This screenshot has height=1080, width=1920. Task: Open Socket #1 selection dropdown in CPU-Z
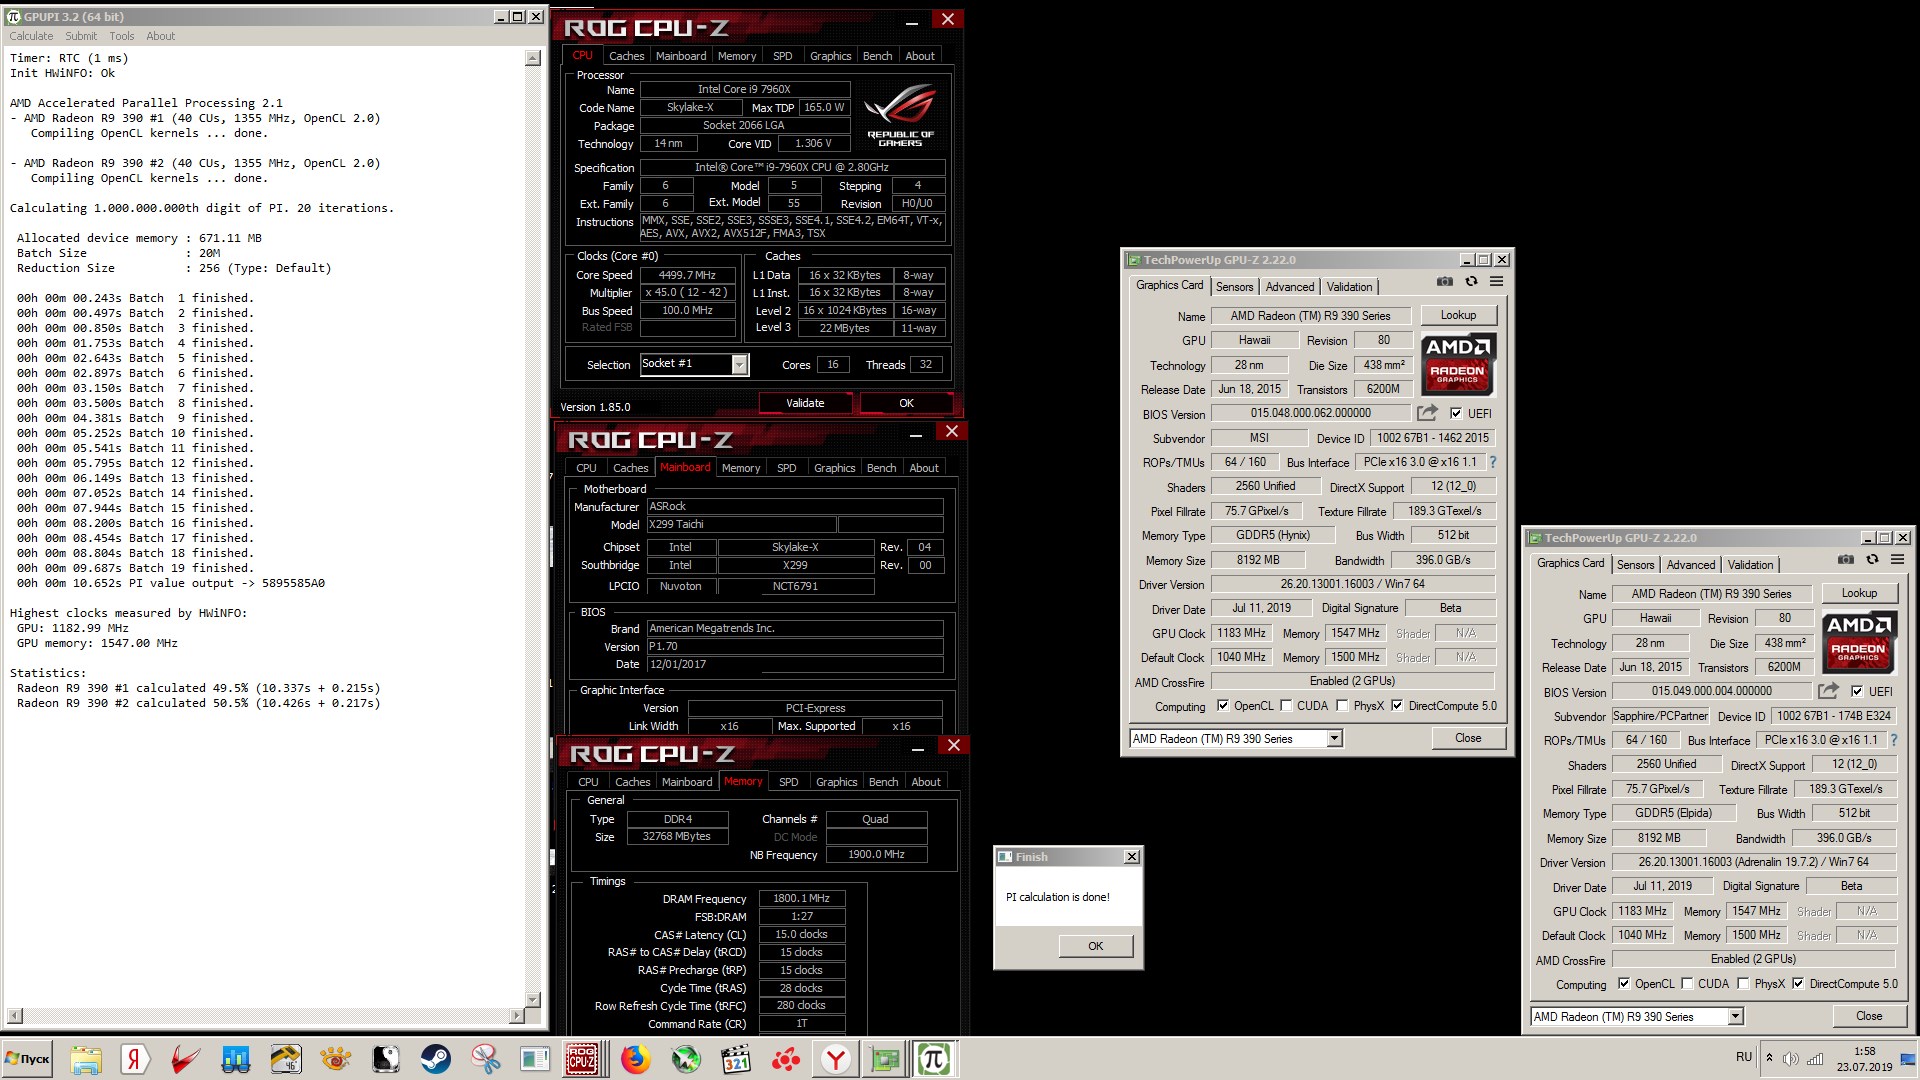coord(739,365)
